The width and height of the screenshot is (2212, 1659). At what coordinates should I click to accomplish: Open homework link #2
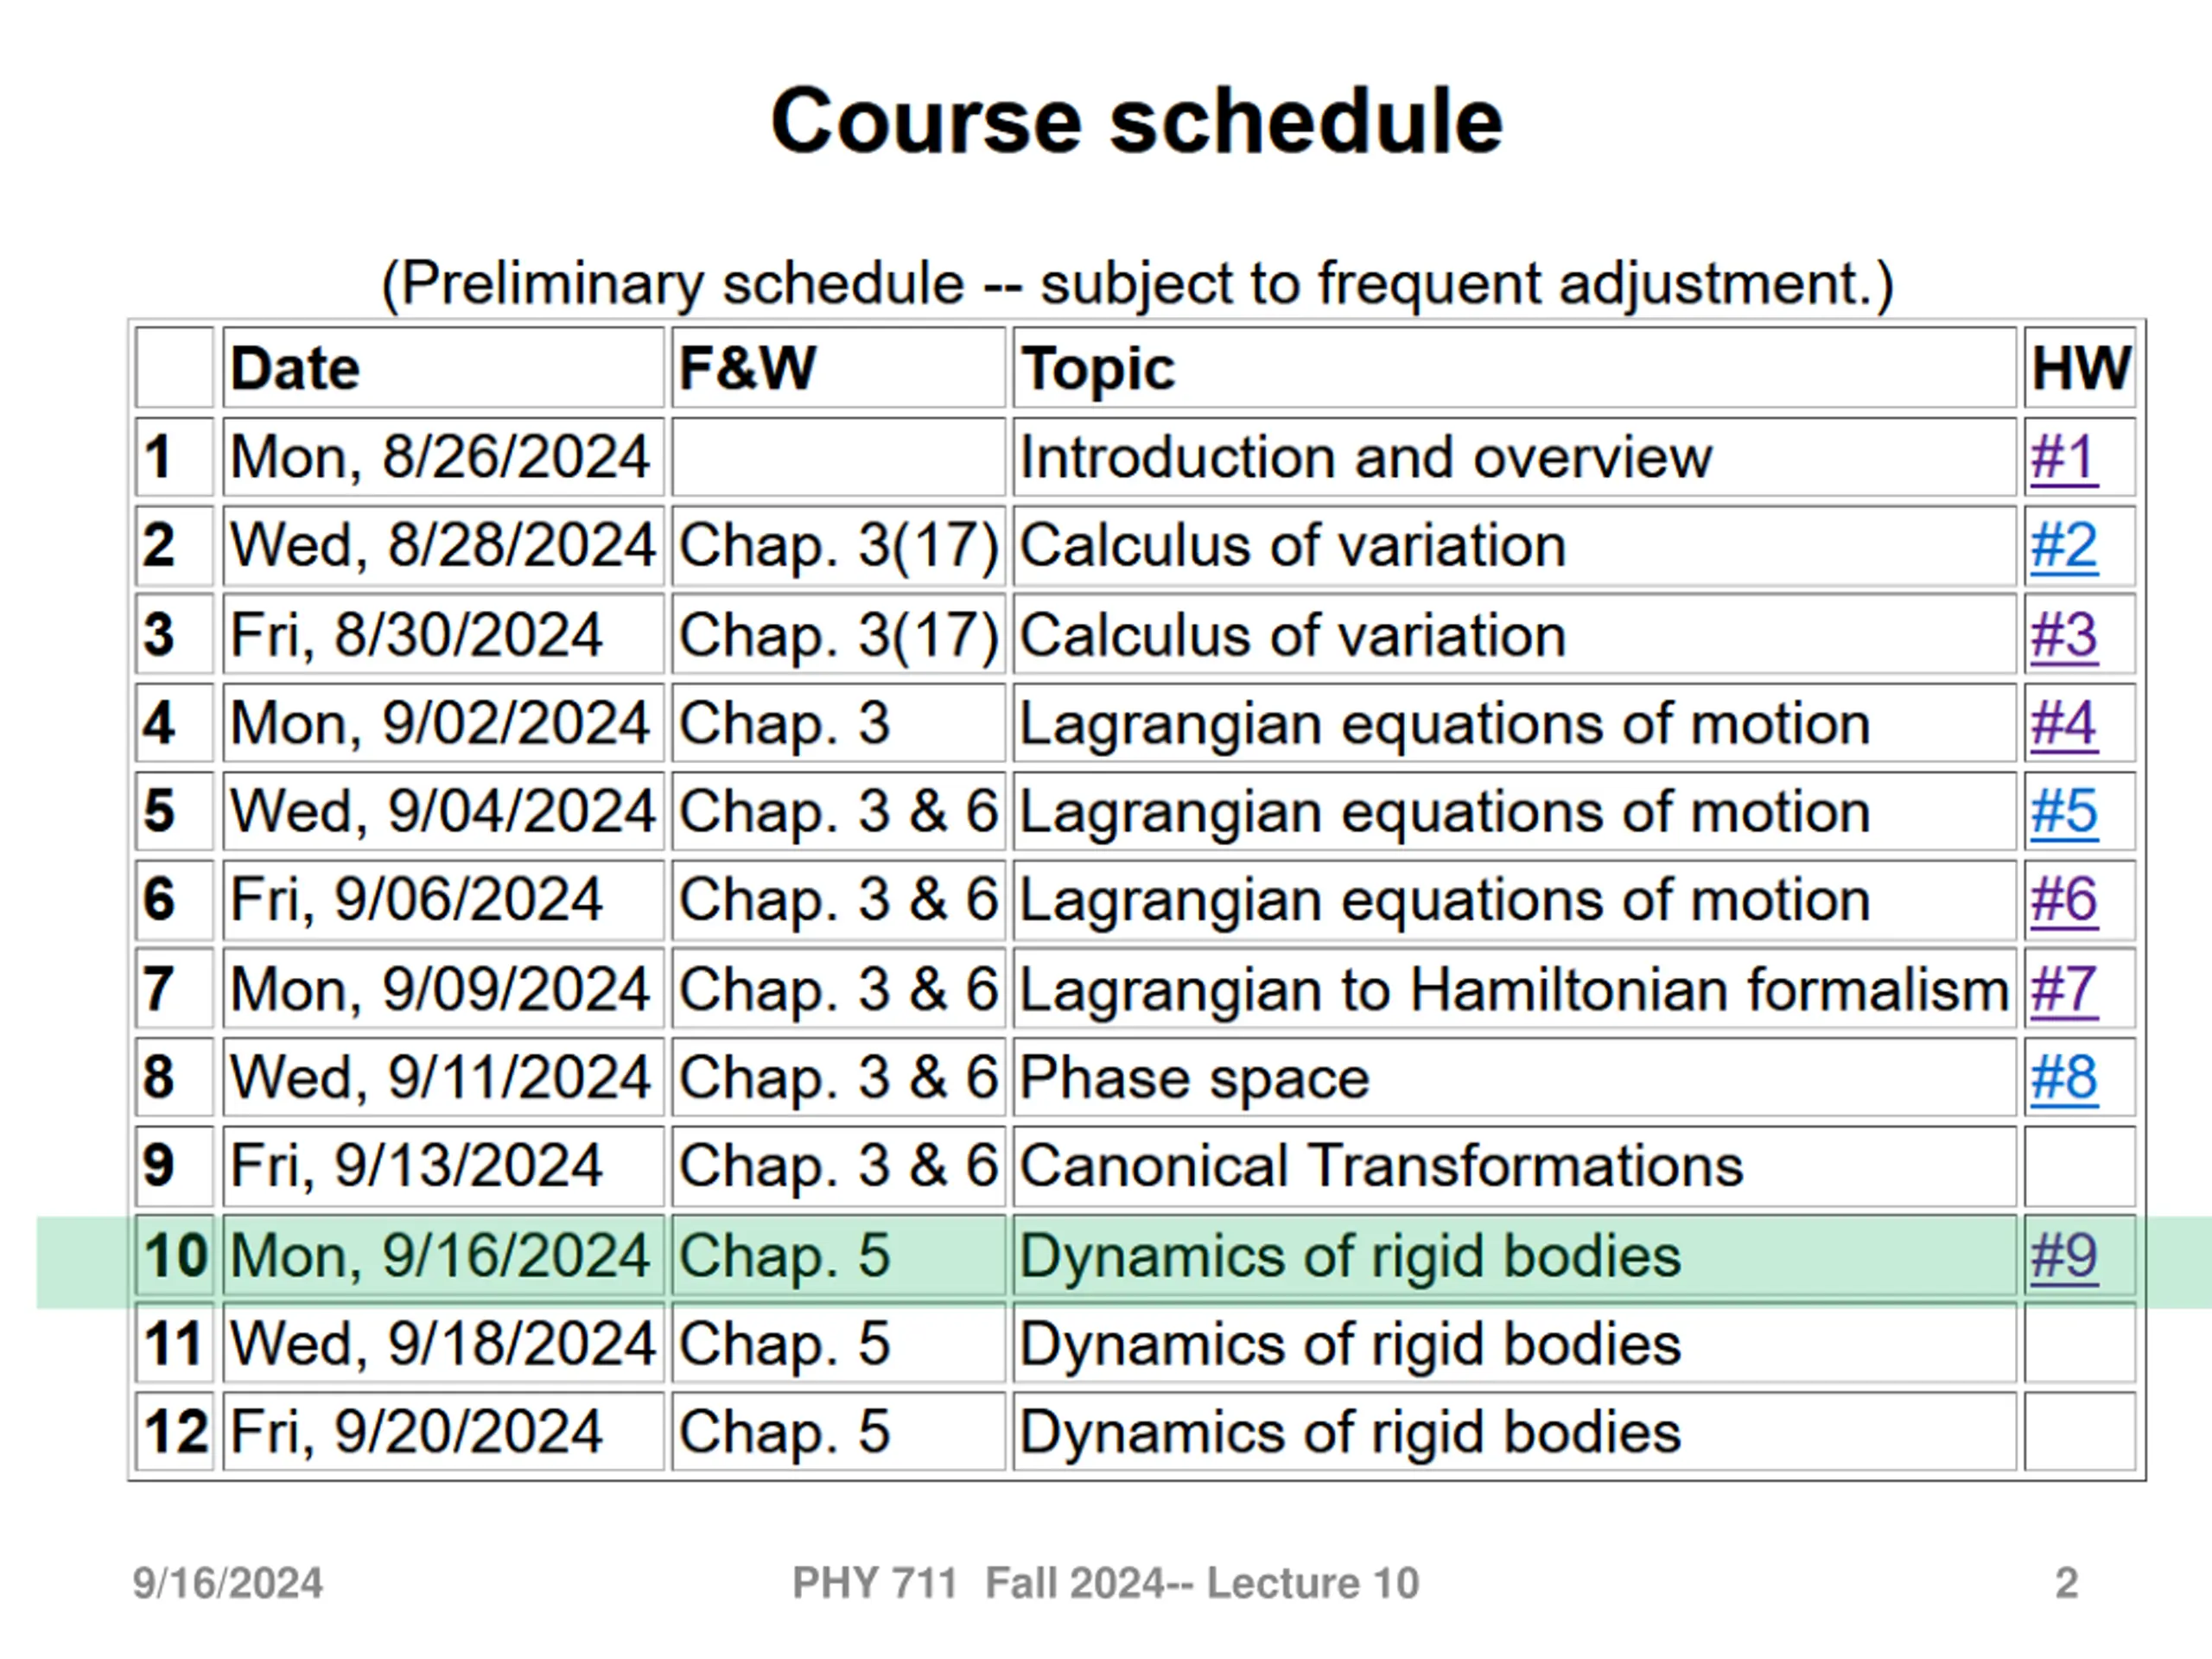pyautogui.click(x=2063, y=546)
